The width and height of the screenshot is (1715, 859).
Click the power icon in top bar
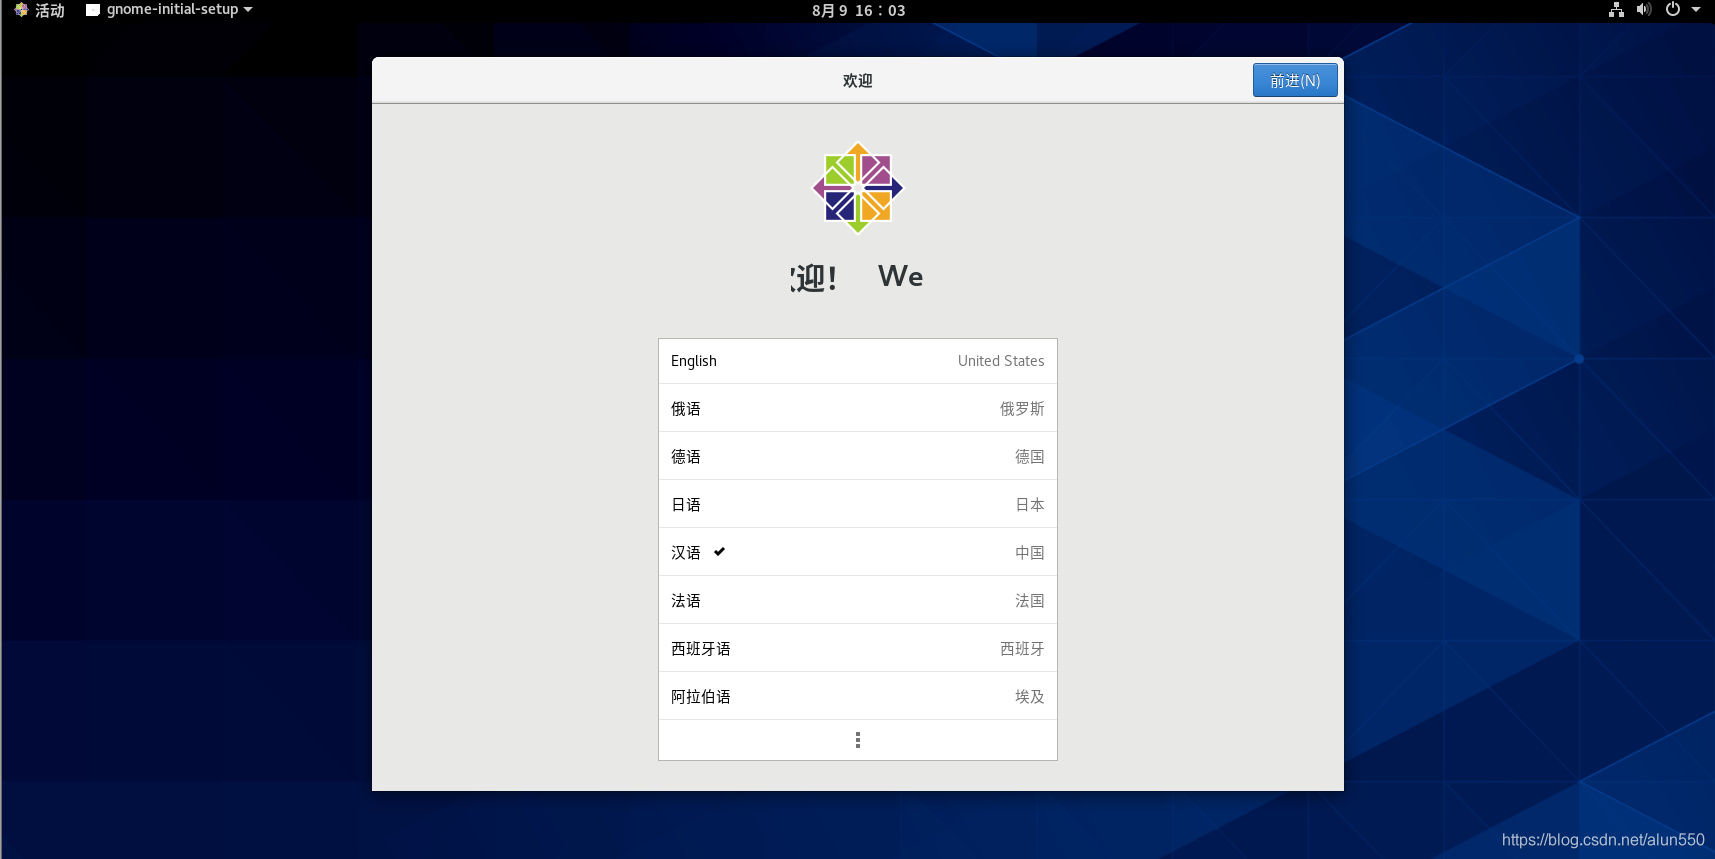1672,10
